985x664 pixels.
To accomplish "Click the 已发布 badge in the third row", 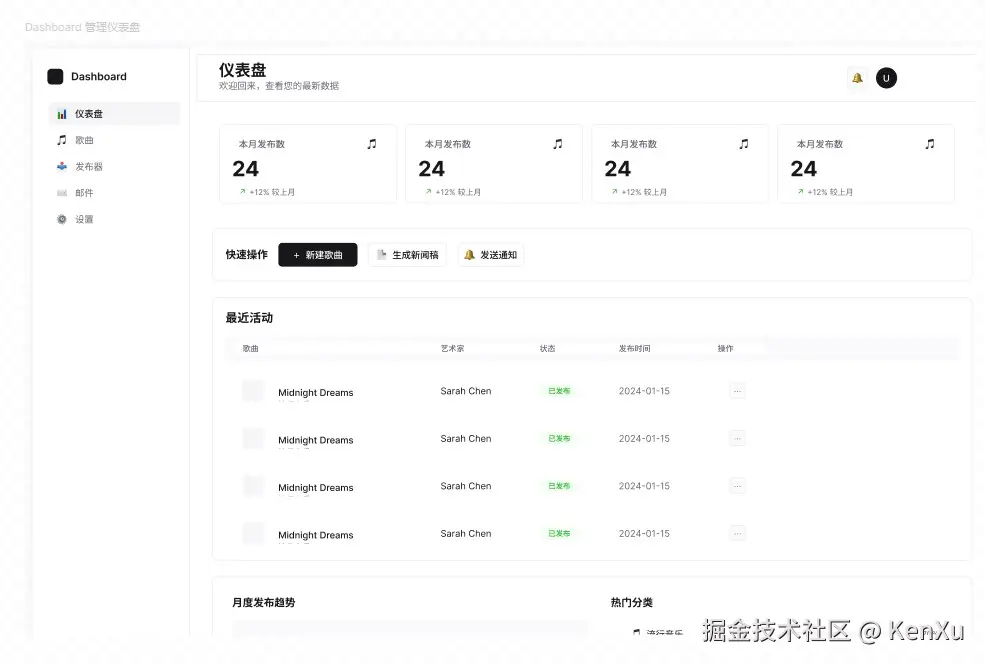I will 559,486.
